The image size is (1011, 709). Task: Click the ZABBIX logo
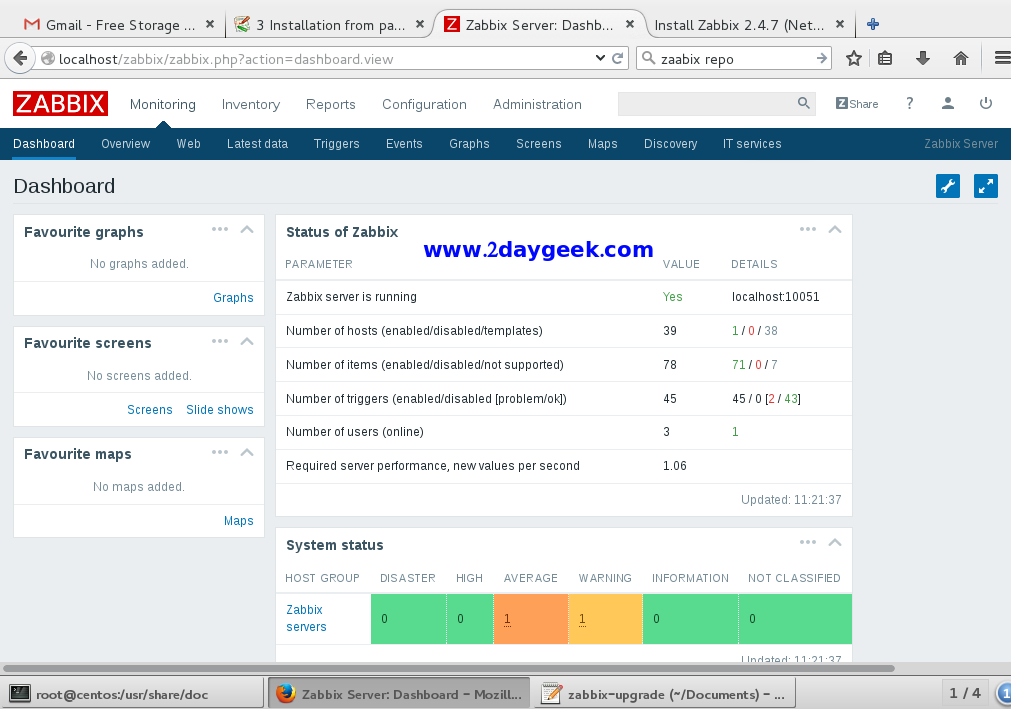(x=60, y=104)
